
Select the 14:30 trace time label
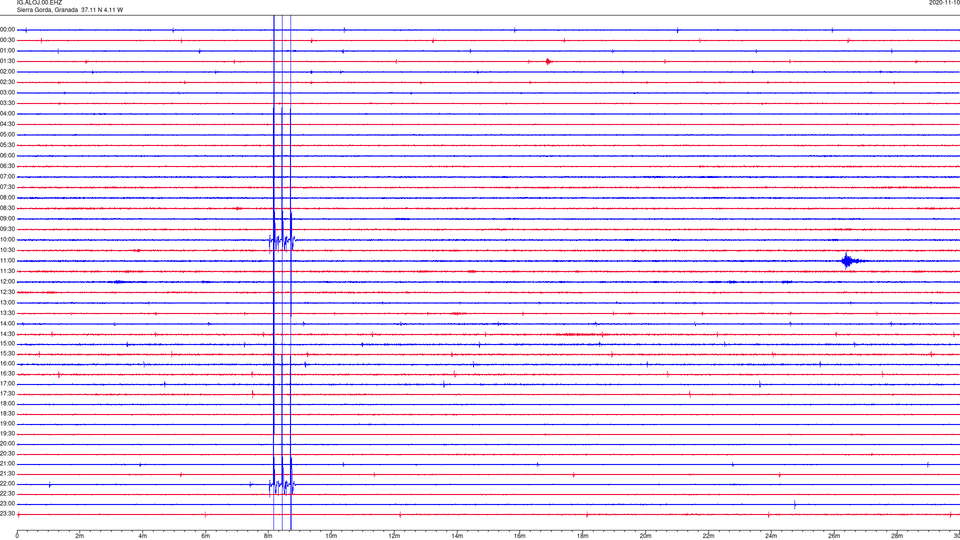pyautogui.click(x=7, y=334)
